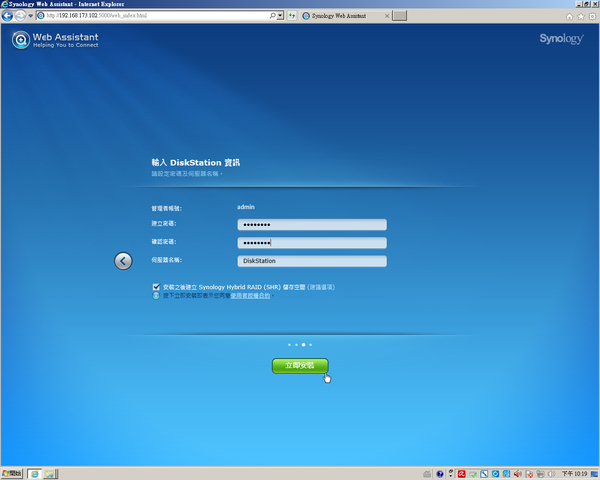Screen dimensions: 600x480
Task: Click the Explorer folder taskbar icon
Action: pos(50,474)
